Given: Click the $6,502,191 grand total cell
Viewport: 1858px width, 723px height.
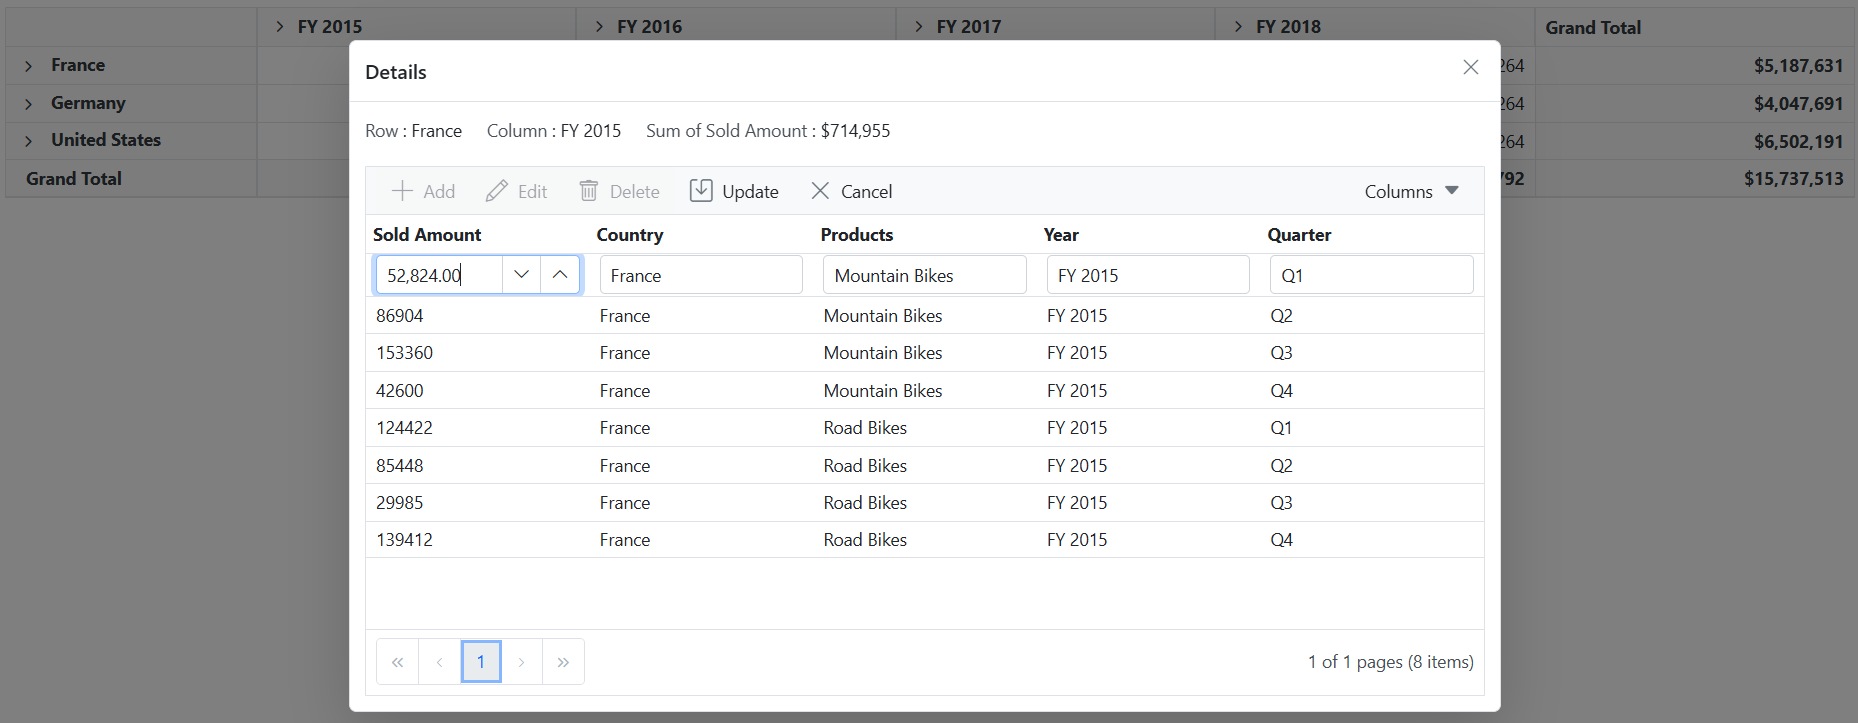Looking at the screenshot, I should click(1694, 141).
